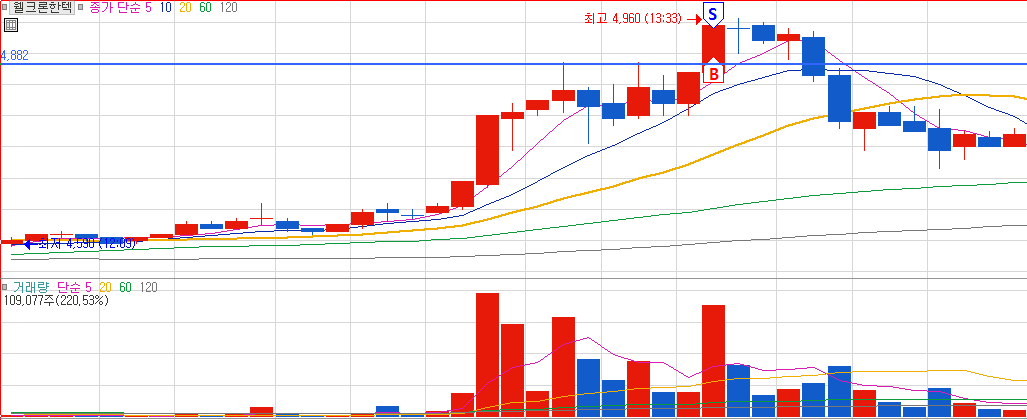Click the 4,882 horizontal line price label

15,56
